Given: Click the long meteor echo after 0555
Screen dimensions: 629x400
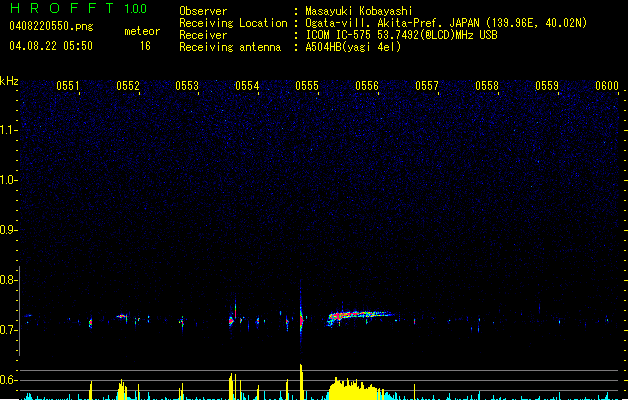Looking at the screenshot, I should (361, 317).
